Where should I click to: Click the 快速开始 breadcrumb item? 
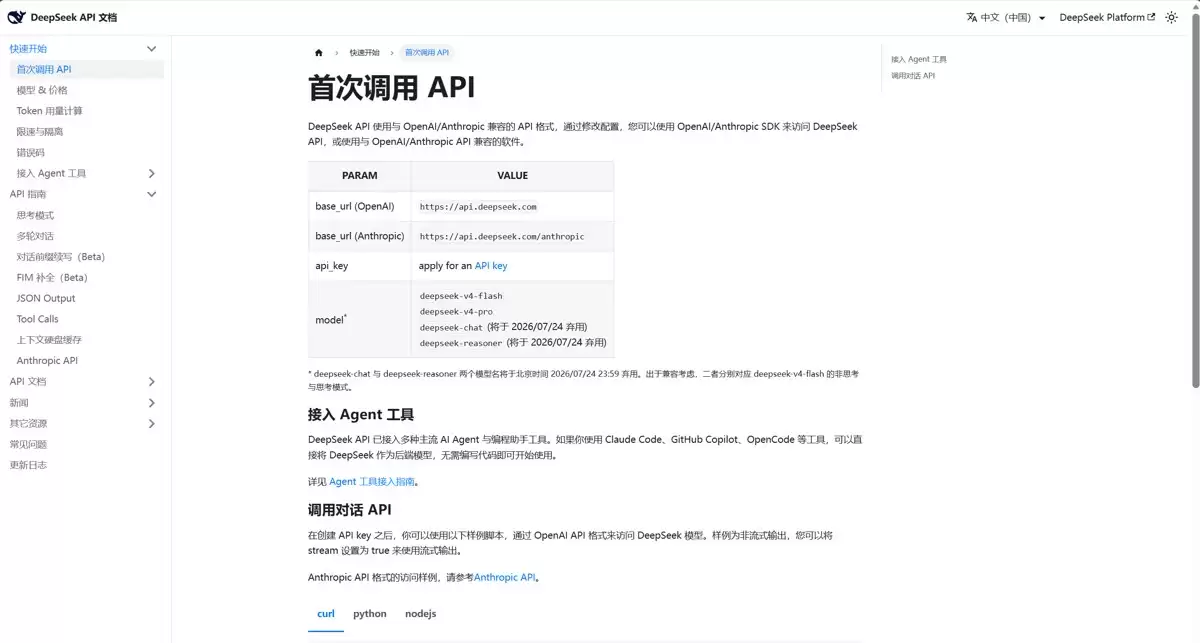[x=364, y=52]
